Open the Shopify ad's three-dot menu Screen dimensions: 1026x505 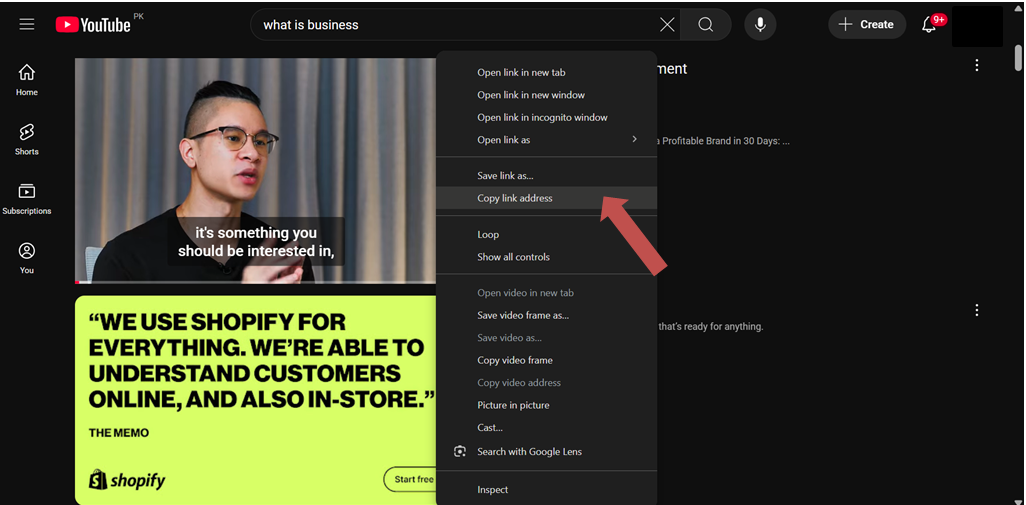976,310
